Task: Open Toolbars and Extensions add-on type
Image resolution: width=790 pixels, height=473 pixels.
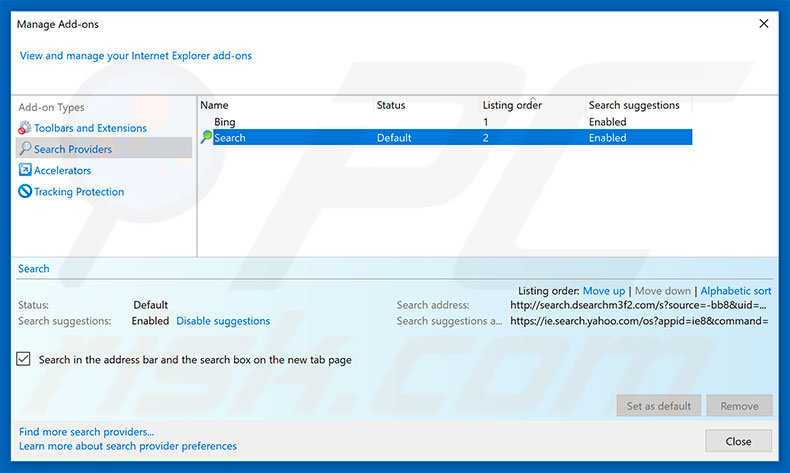Action: pos(90,128)
